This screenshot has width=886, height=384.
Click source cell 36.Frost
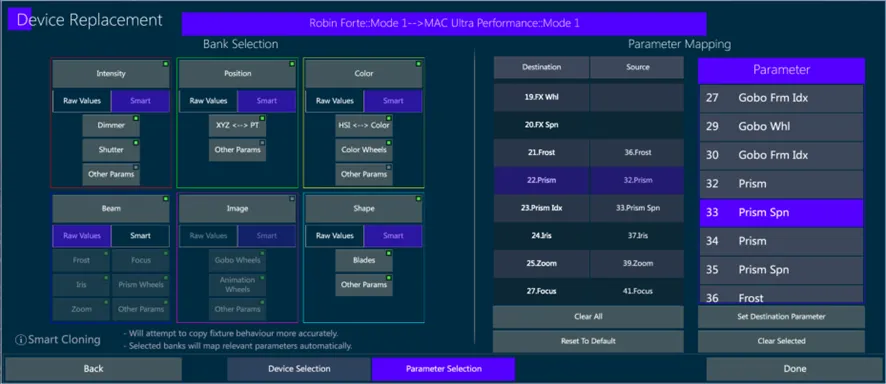click(x=637, y=152)
